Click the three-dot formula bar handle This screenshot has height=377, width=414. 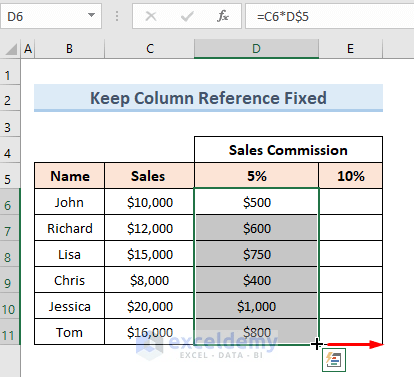point(117,16)
